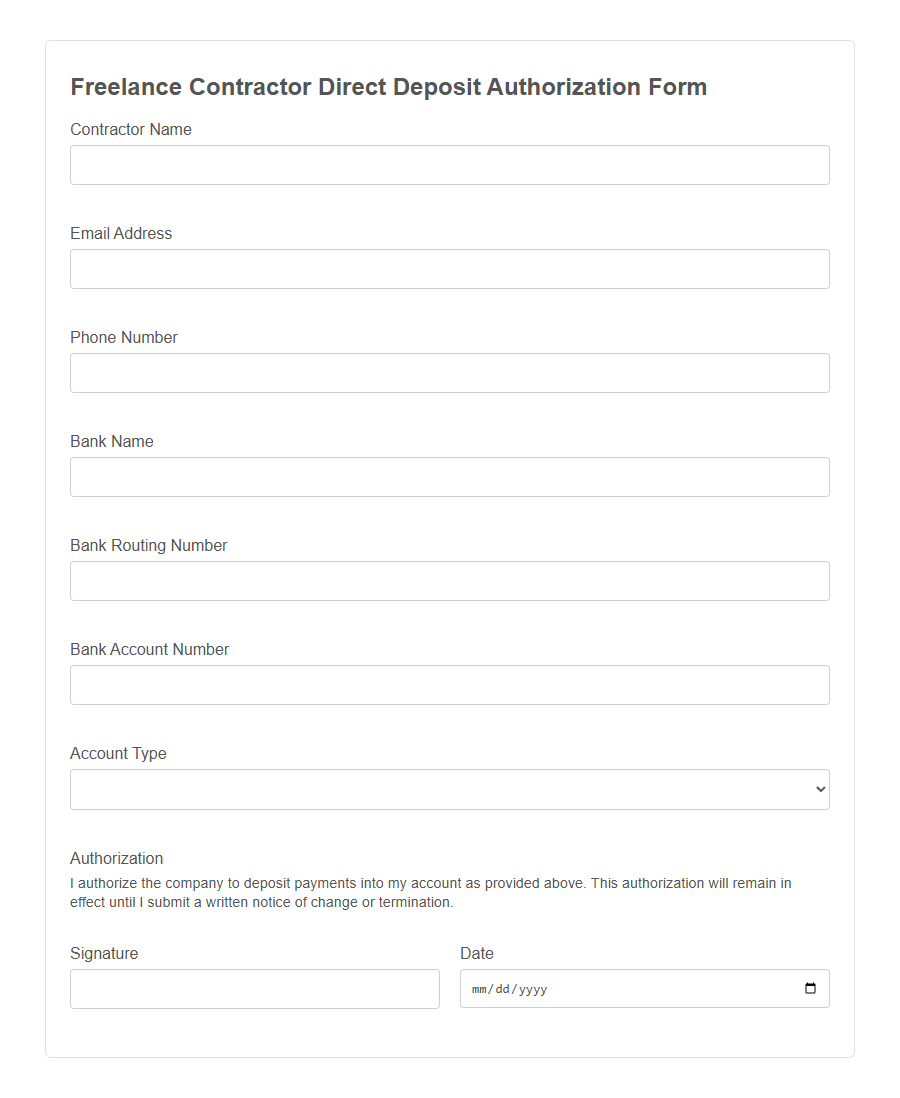
Task: Click the Phone Number input field
Action: point(449,372)
